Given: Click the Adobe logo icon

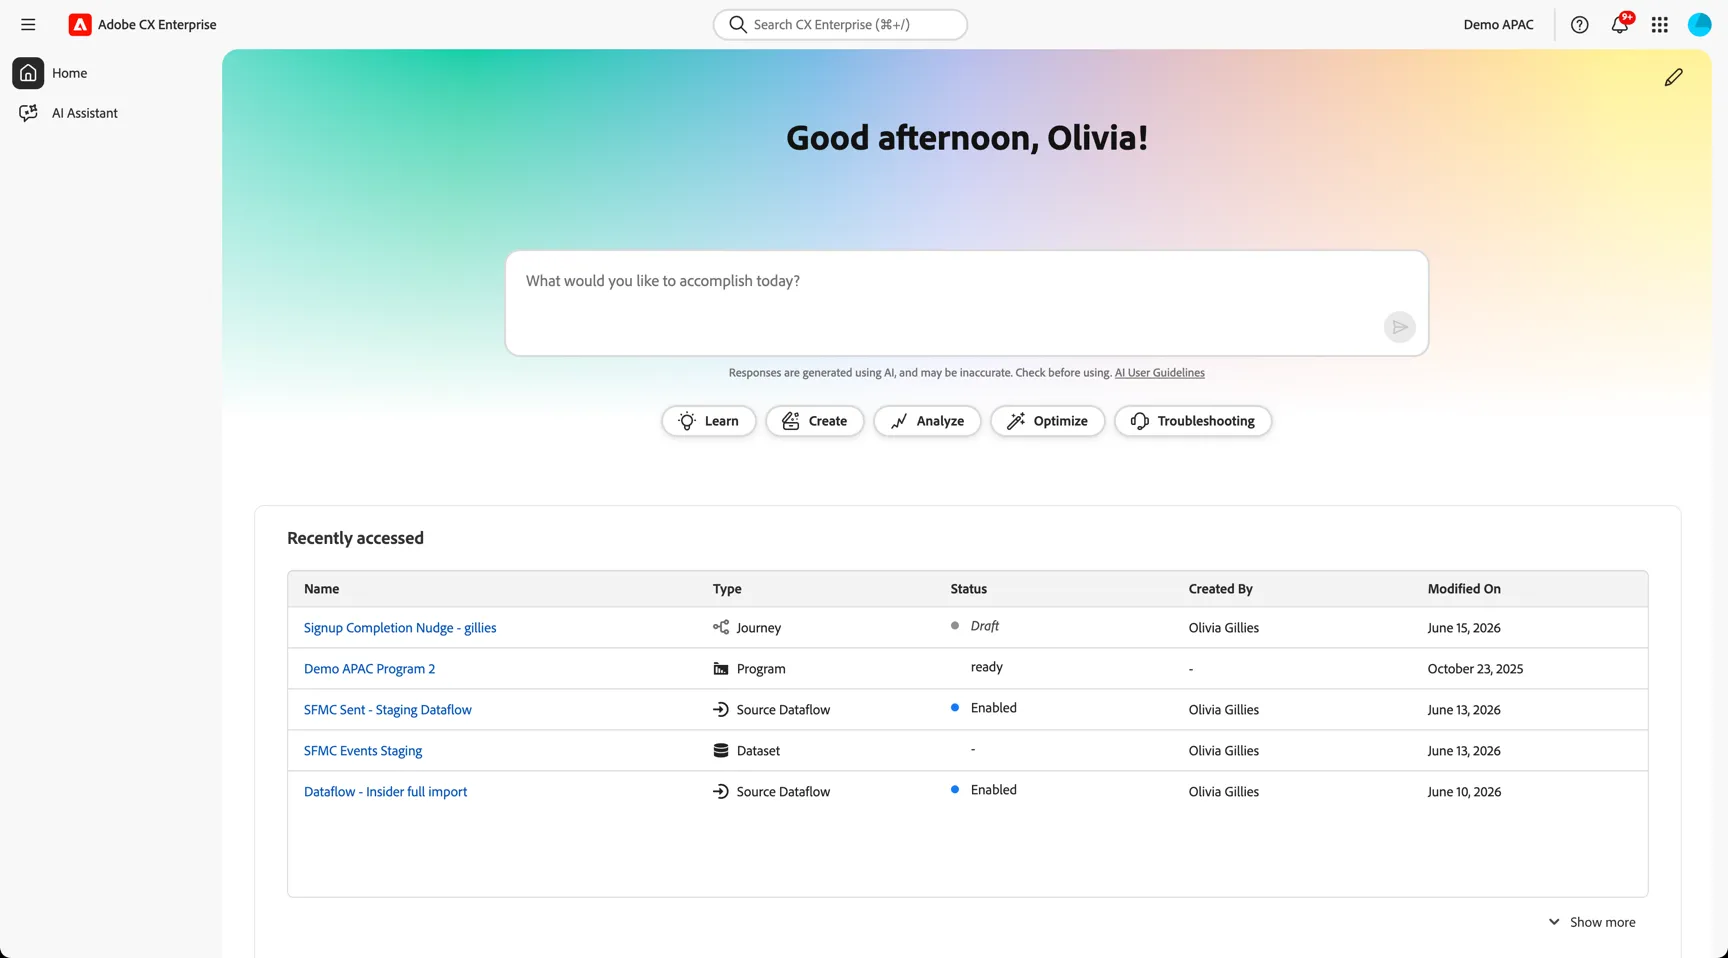Looking at the screenshot, I should pos(80,24).
